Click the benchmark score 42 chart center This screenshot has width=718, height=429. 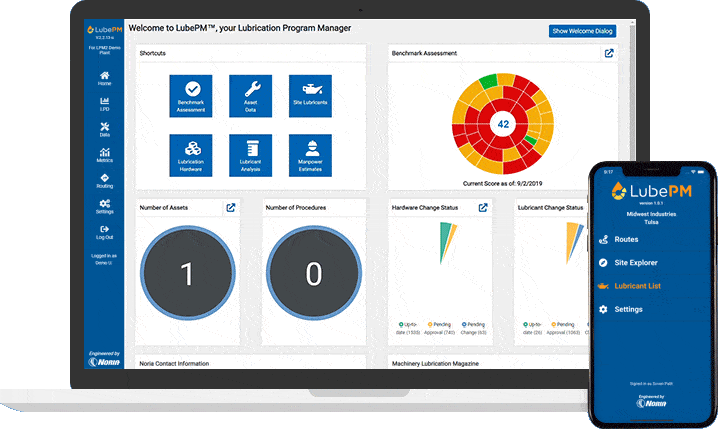coord(503,125)
